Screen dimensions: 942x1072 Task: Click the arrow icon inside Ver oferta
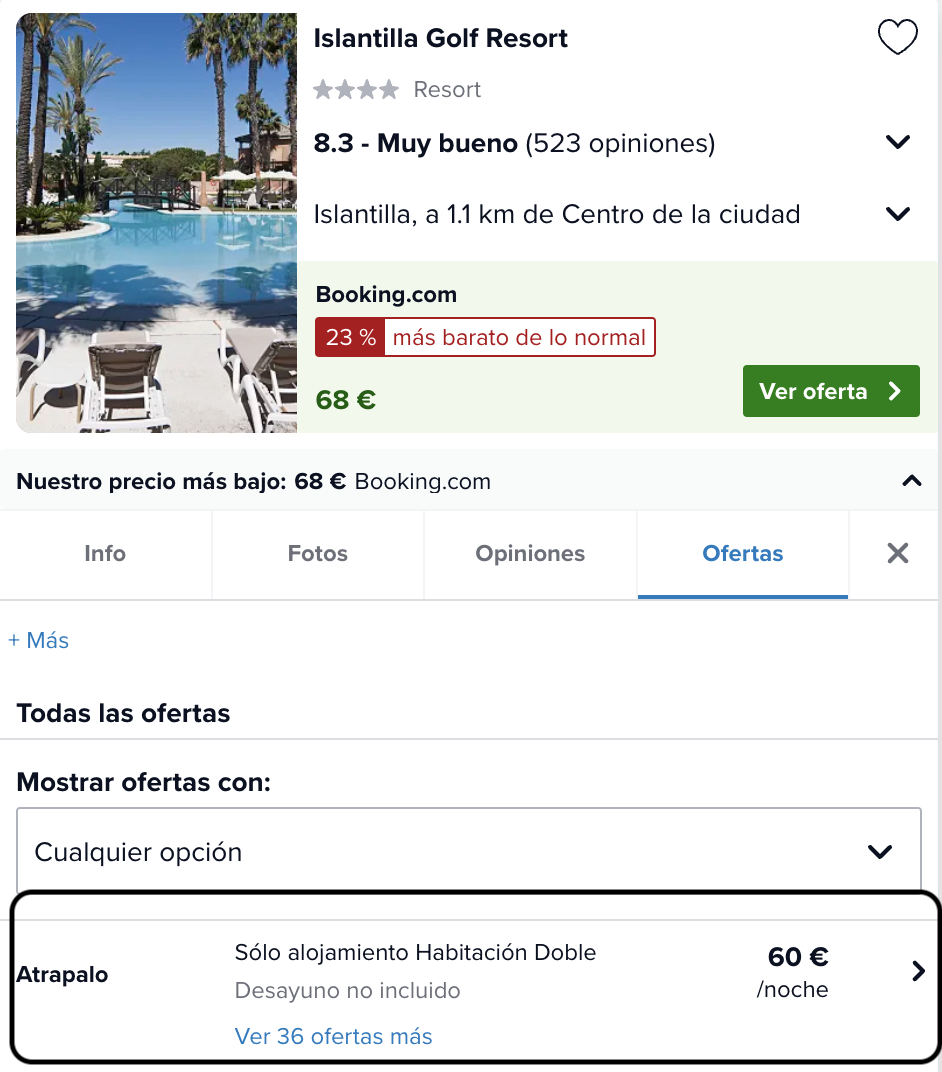894,391
